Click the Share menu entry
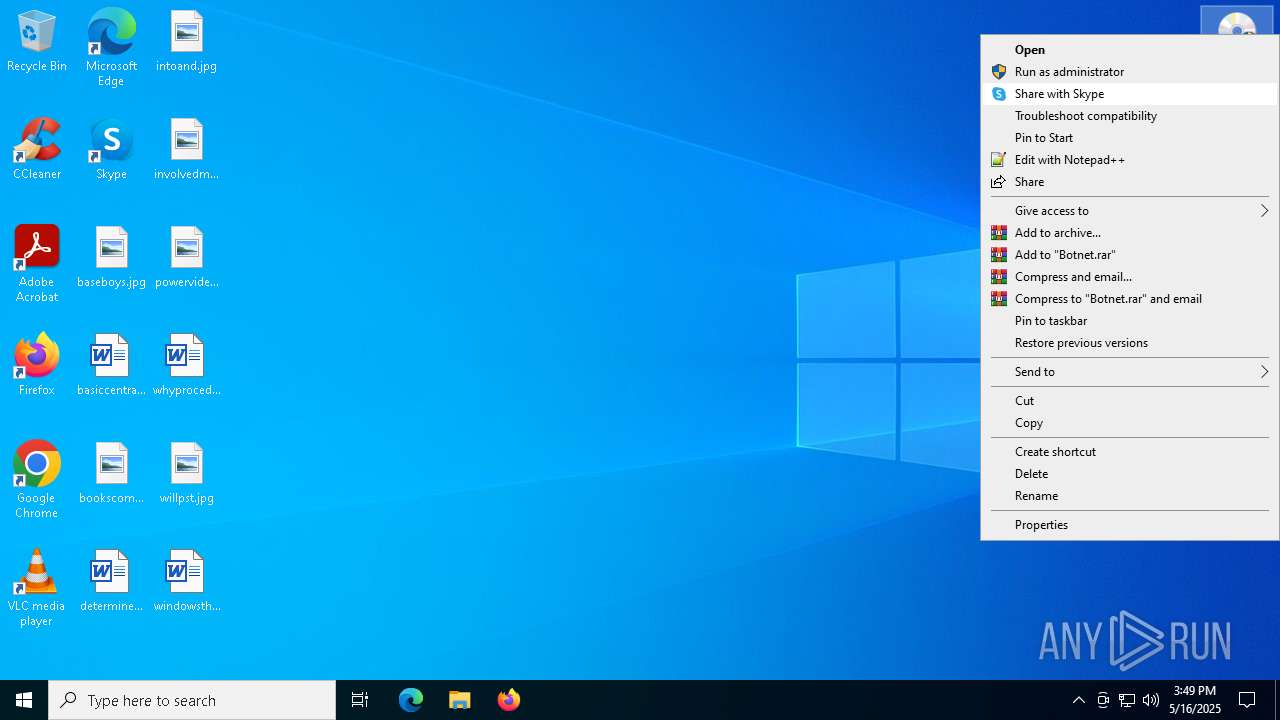Image resolution: width=1280 pixels, height=720 pixels. (x=1130, y=182)
